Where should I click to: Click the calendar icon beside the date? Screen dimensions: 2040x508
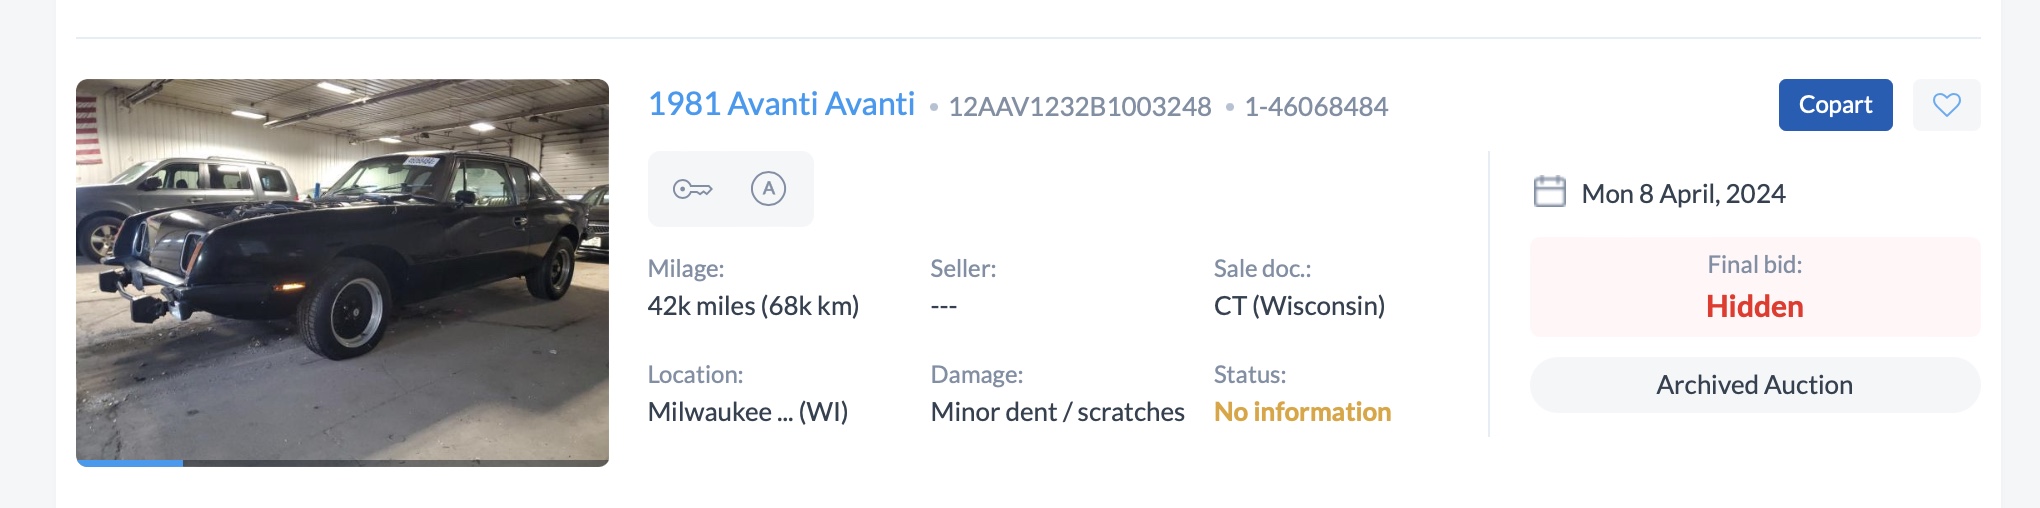(x=1549, y=192)
